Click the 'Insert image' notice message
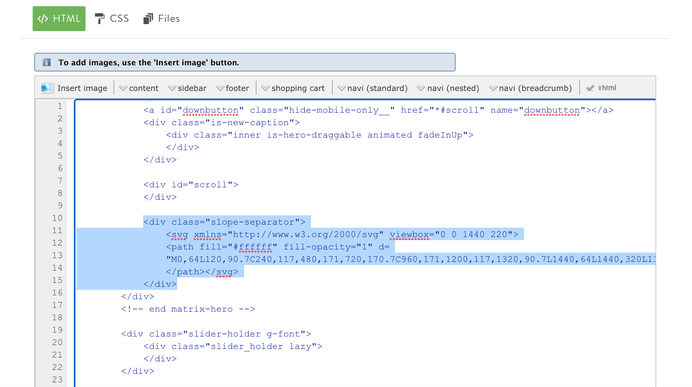 click(149, 62)
